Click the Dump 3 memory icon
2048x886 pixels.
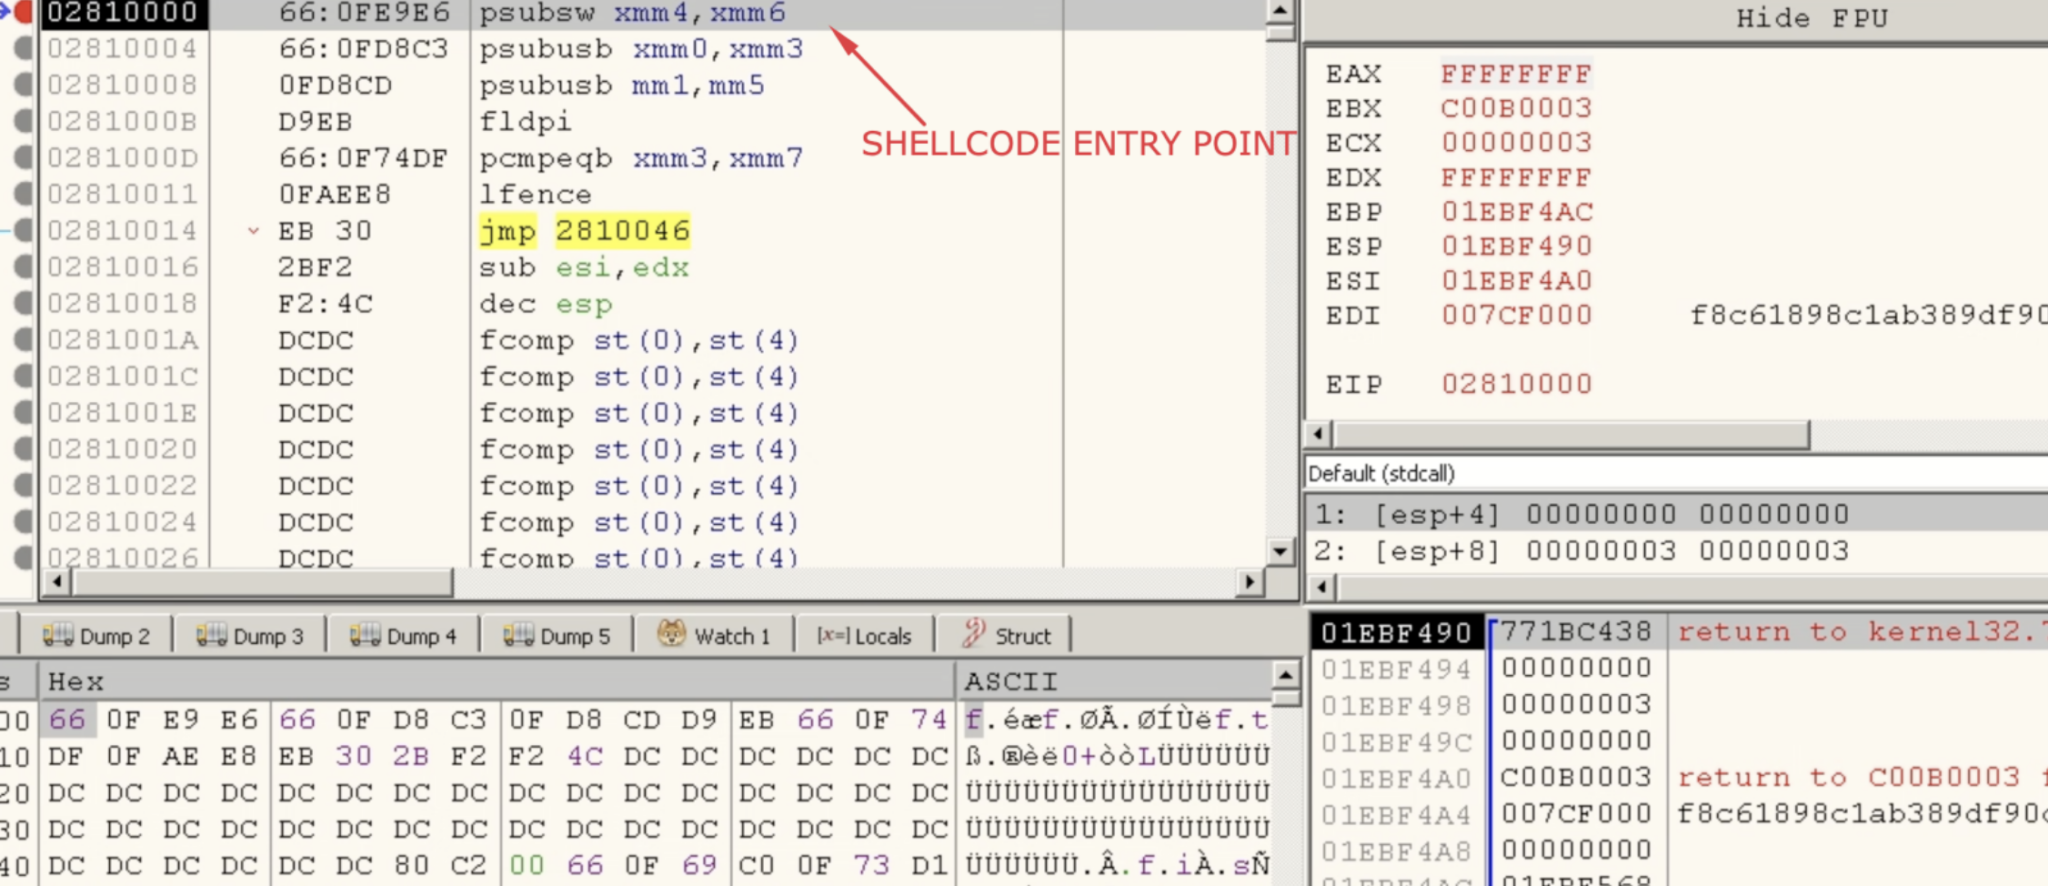tap(211, 635)
